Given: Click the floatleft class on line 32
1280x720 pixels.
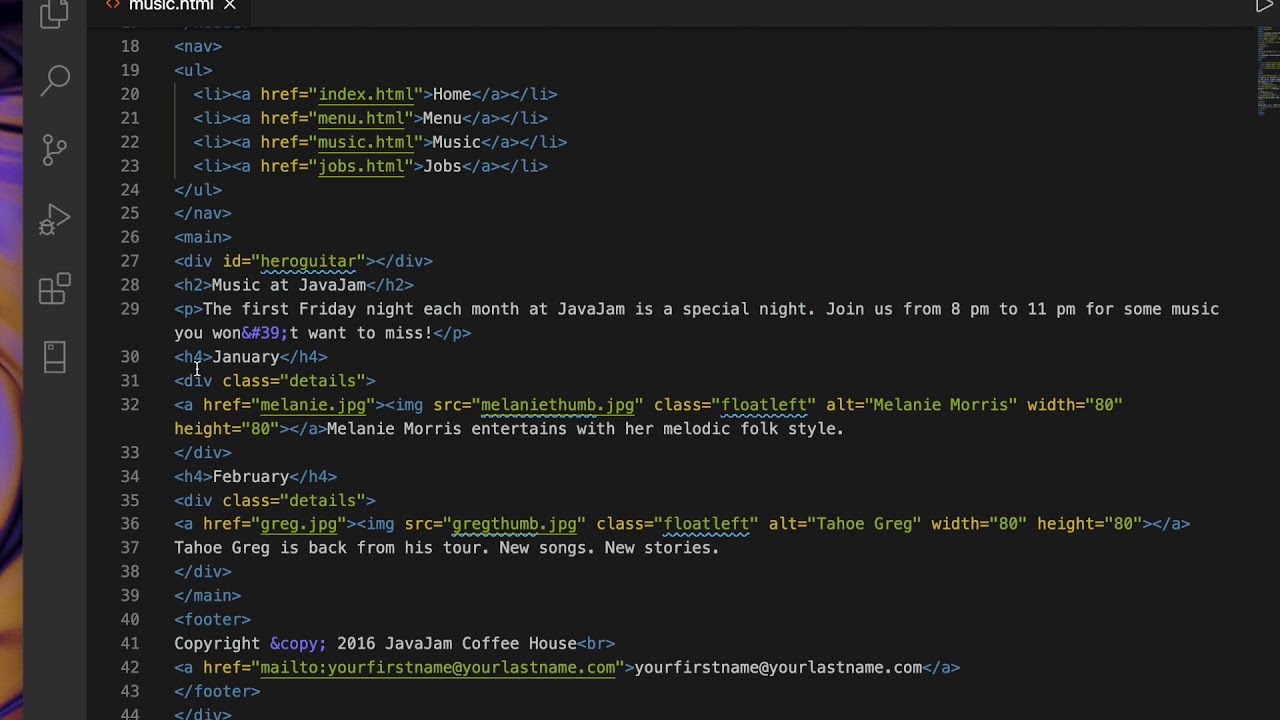Looking at the screenshot, I should pos(764,405).
